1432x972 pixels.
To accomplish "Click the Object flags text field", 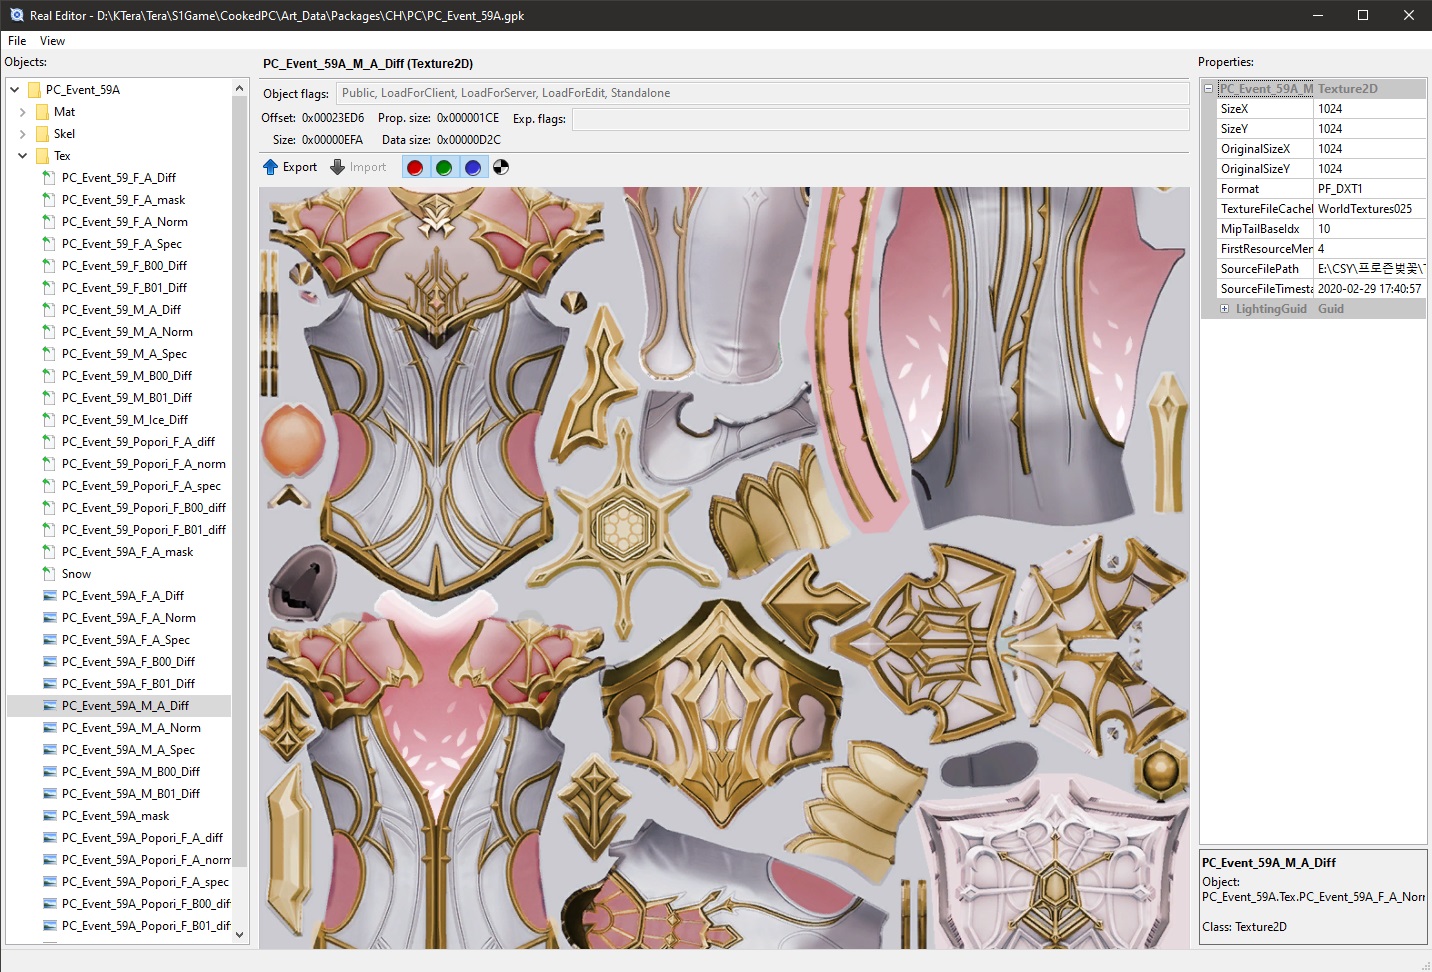I will (x=762, y=93).
